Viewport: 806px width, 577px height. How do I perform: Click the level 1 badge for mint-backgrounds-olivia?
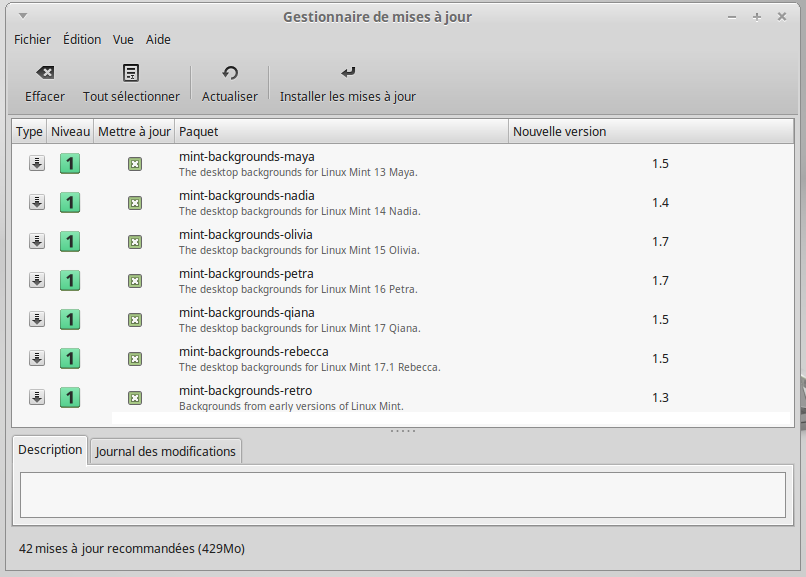[x=70, y=242]
